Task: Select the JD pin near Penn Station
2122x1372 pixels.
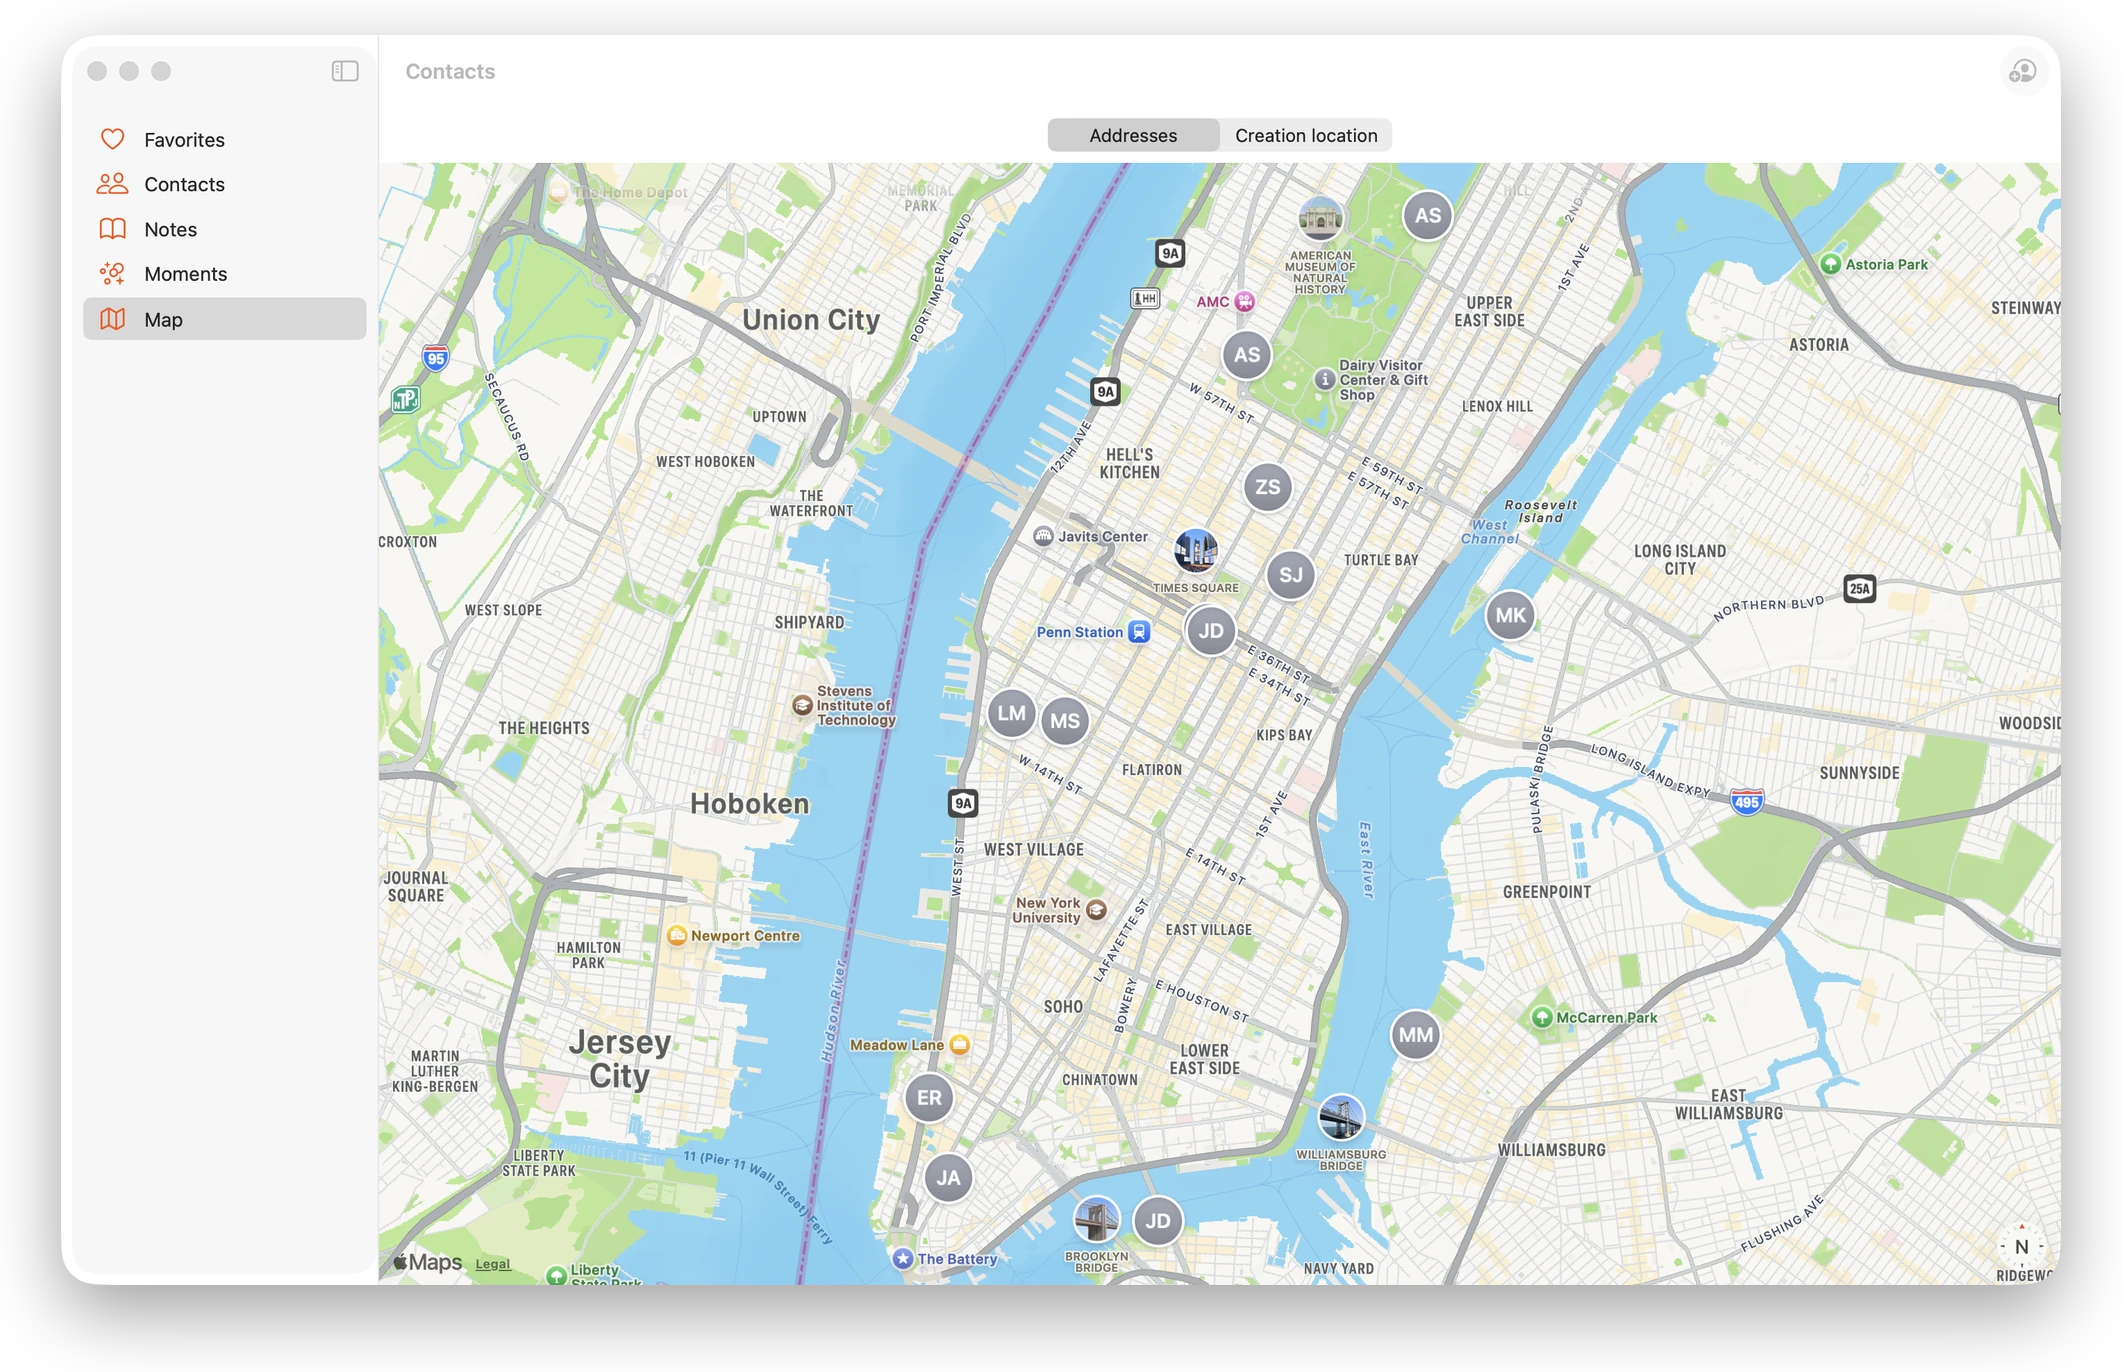Action: pyautogui.click(x=1210, y=631)
